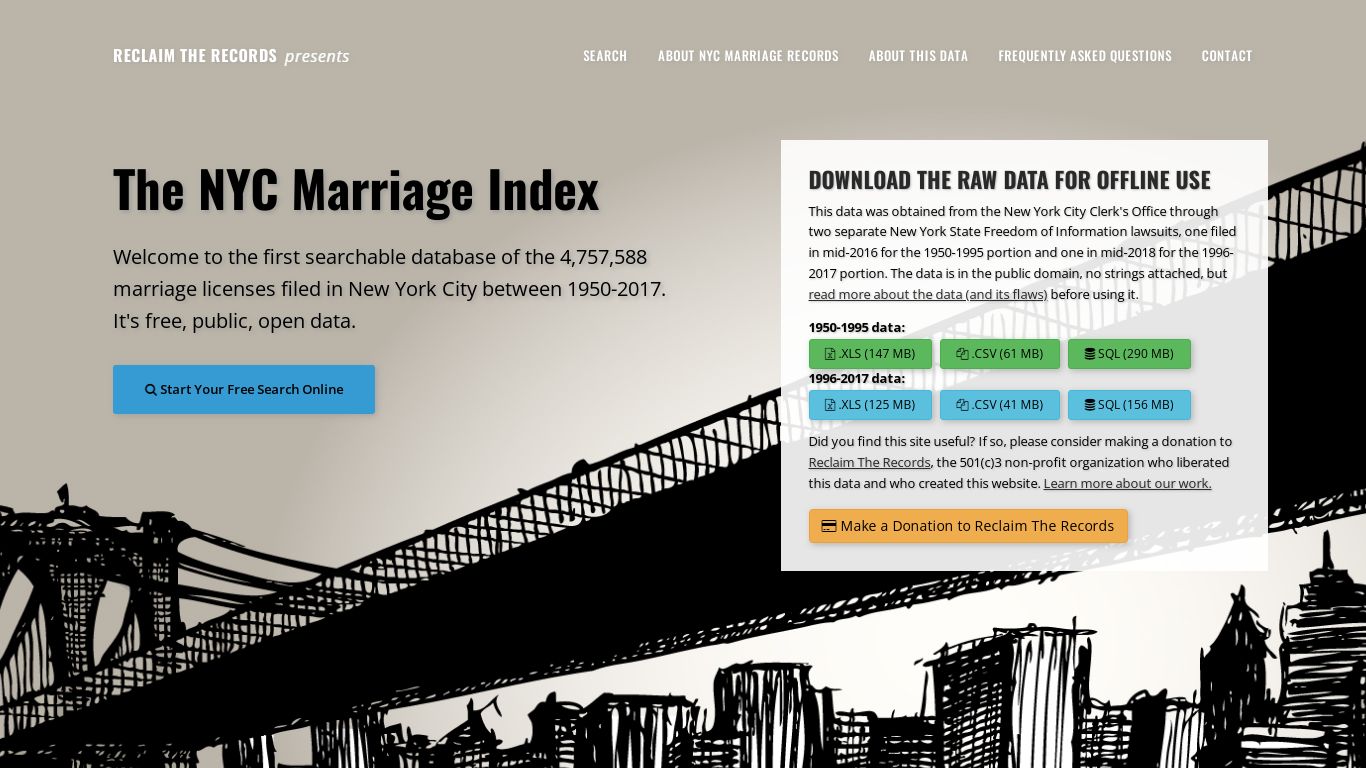The width and height of the screenshot is (1366, 768).
Task: Click spreadsheet icon on green XLS button
Action: (x=830, y=354)
